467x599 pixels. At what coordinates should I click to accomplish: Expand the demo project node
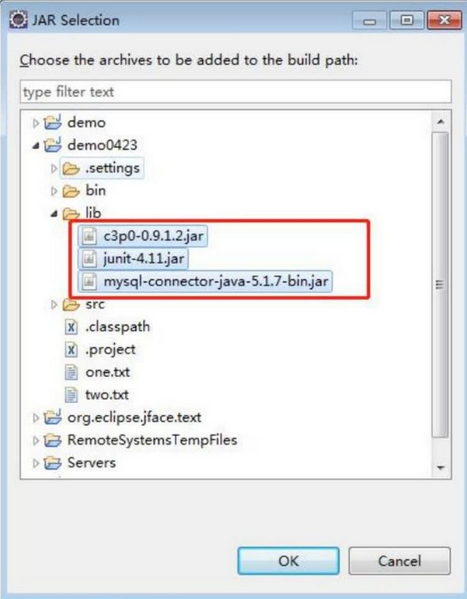pyautogui.click(x=36, y=123)
